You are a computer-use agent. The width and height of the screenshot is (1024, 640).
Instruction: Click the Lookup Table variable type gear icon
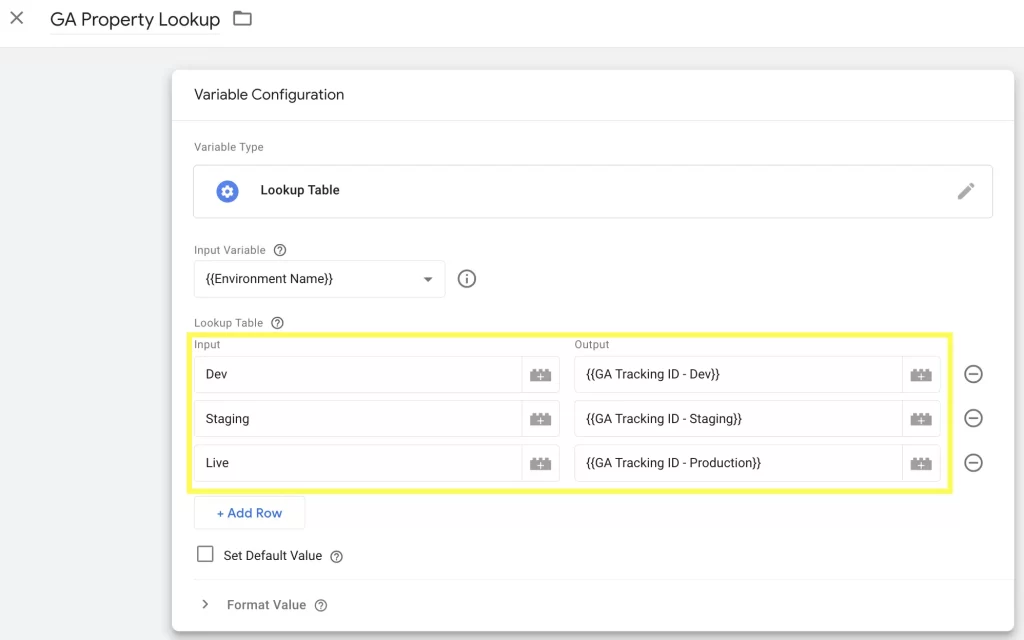(x=227, y=191)
